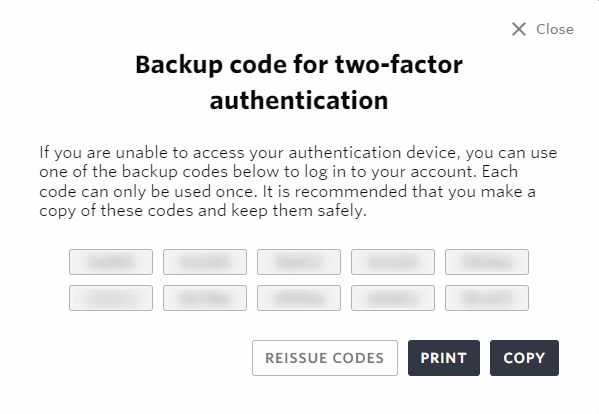Click the 'Backup code for two-factor' heading line
This screenshot has height=414, width=599.
(299, 65)
